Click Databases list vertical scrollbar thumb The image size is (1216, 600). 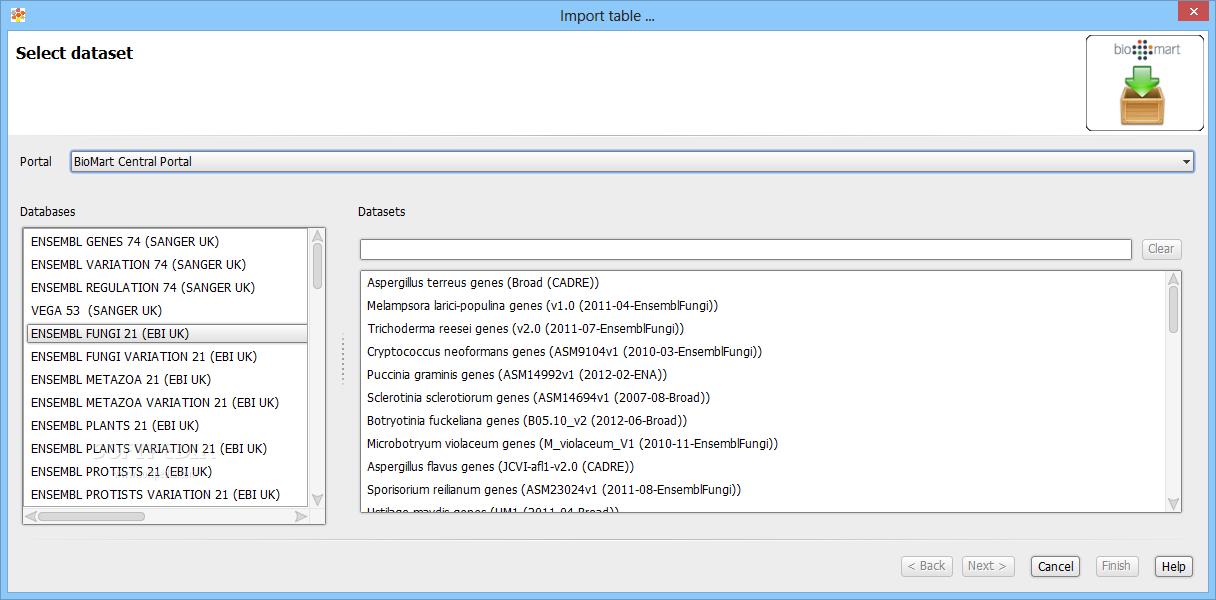coord(317,266)
